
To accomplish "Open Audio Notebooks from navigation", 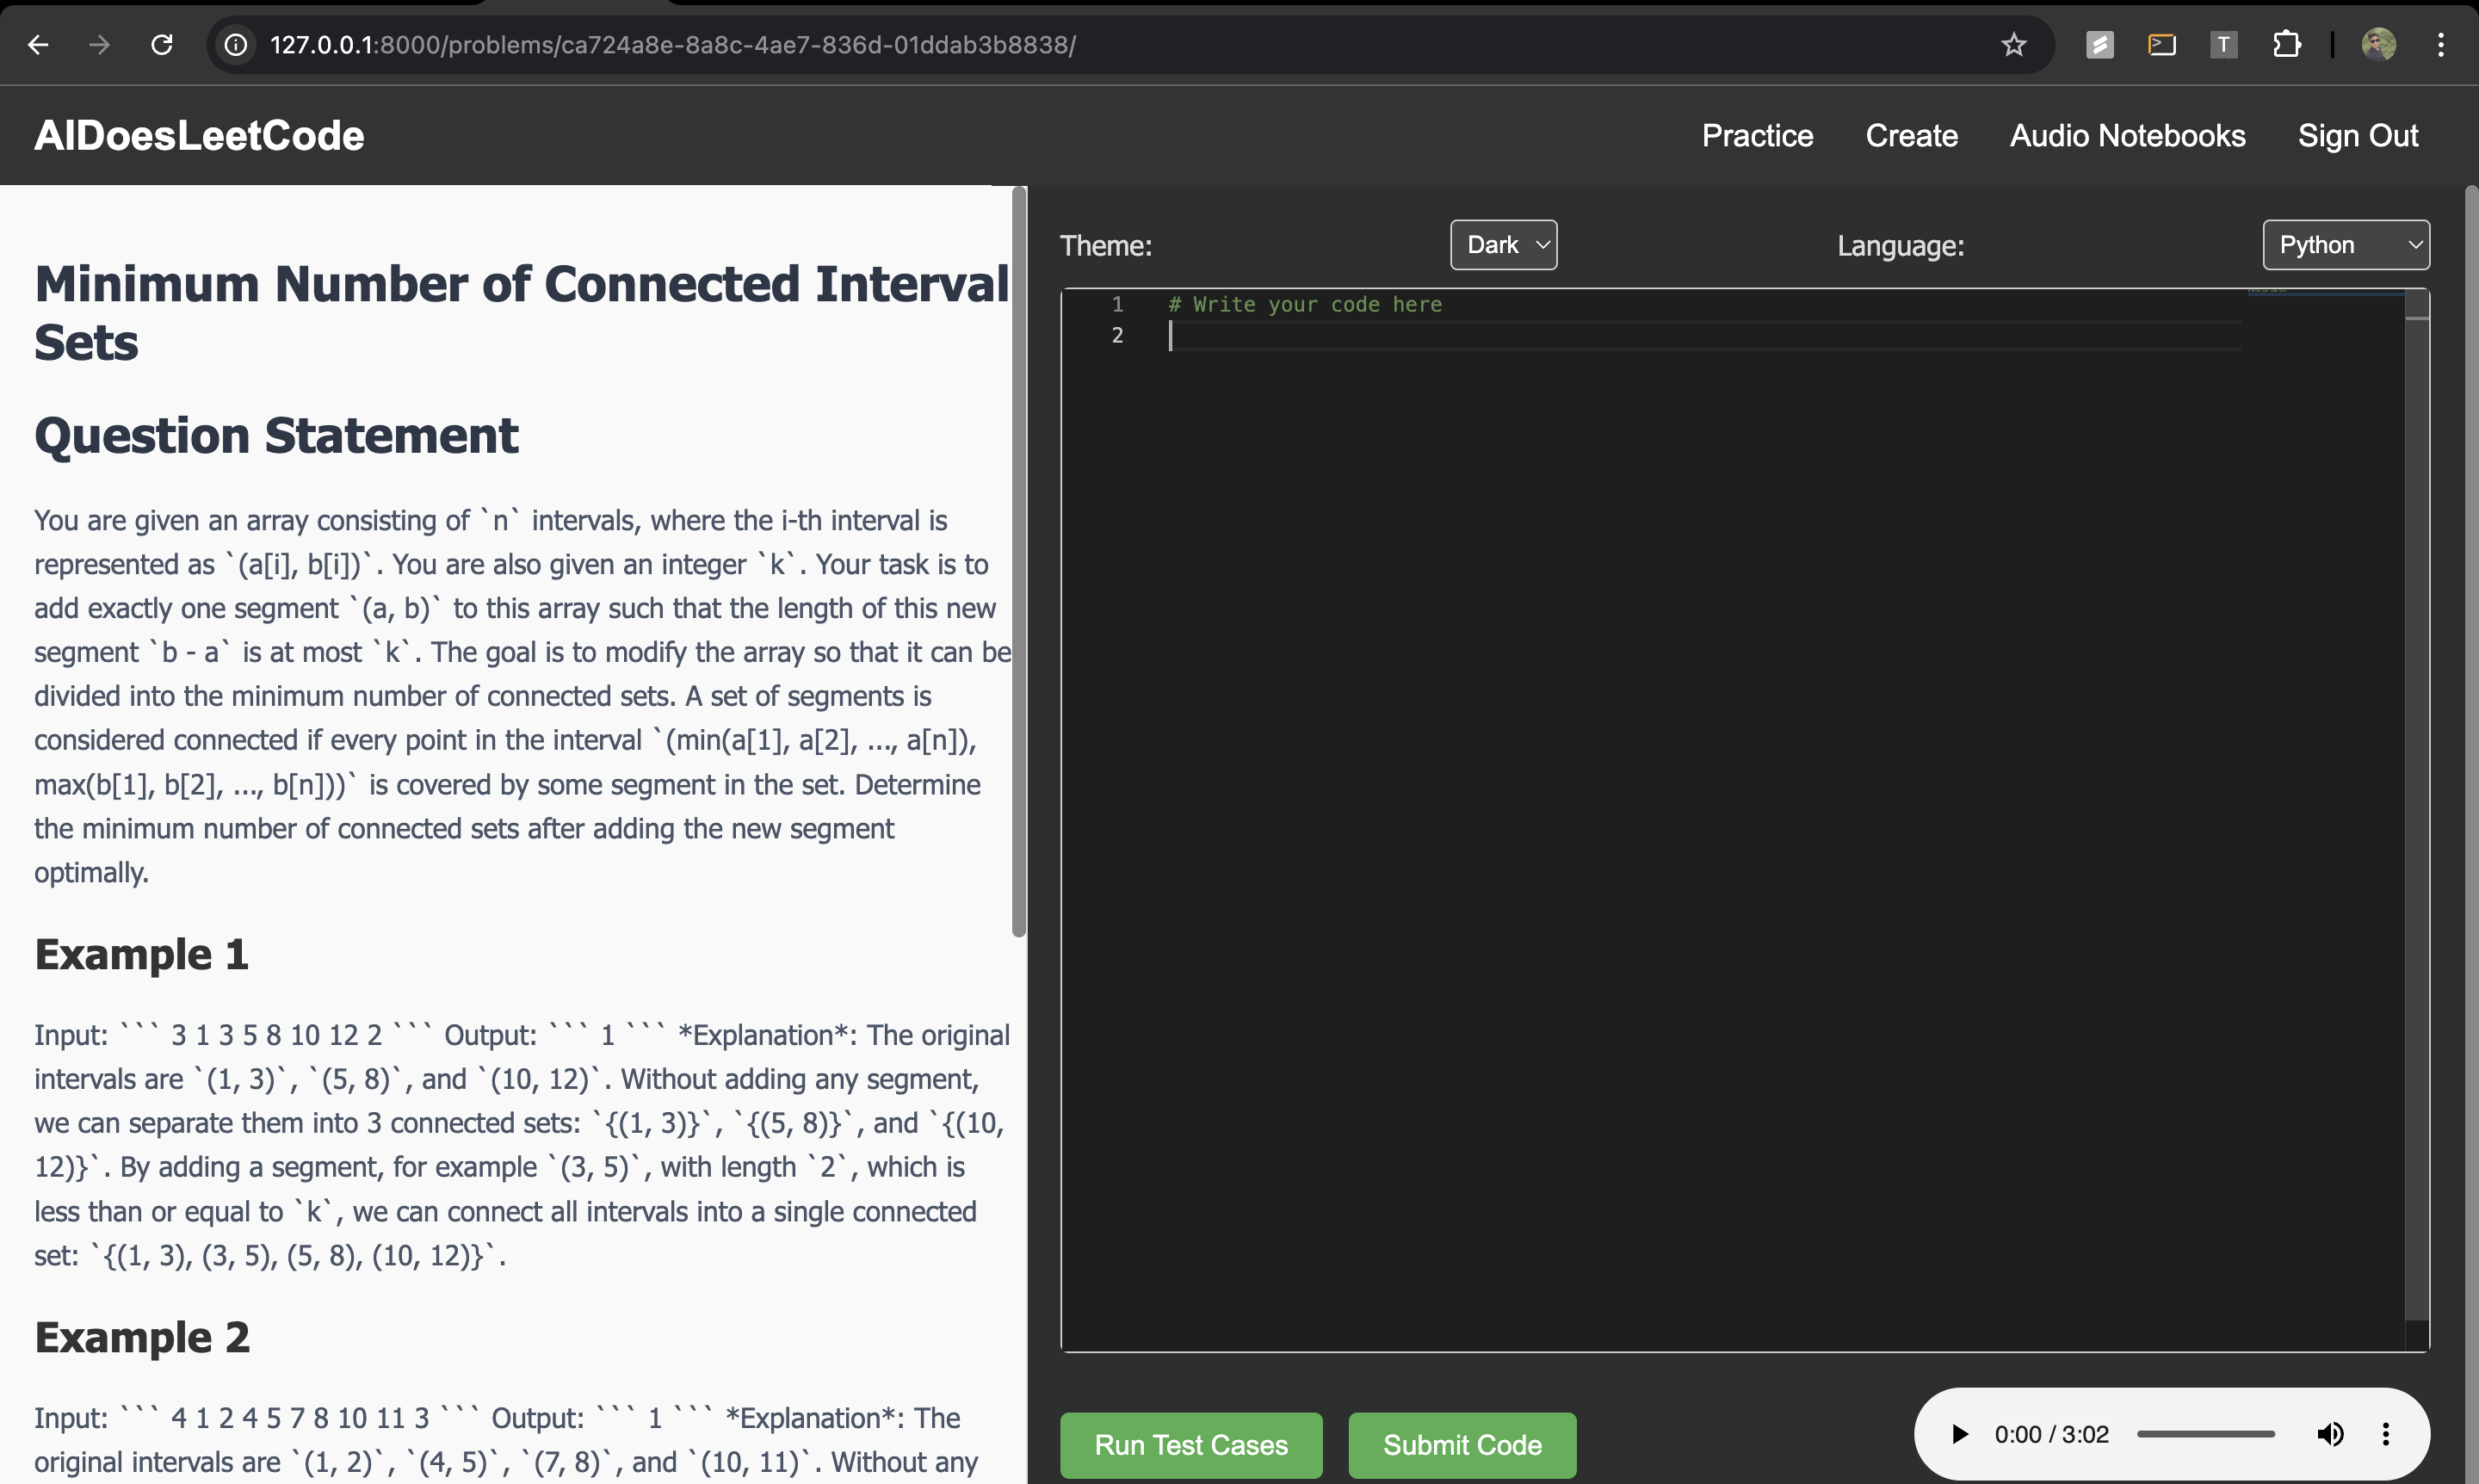I will [x=2127, y=136].
